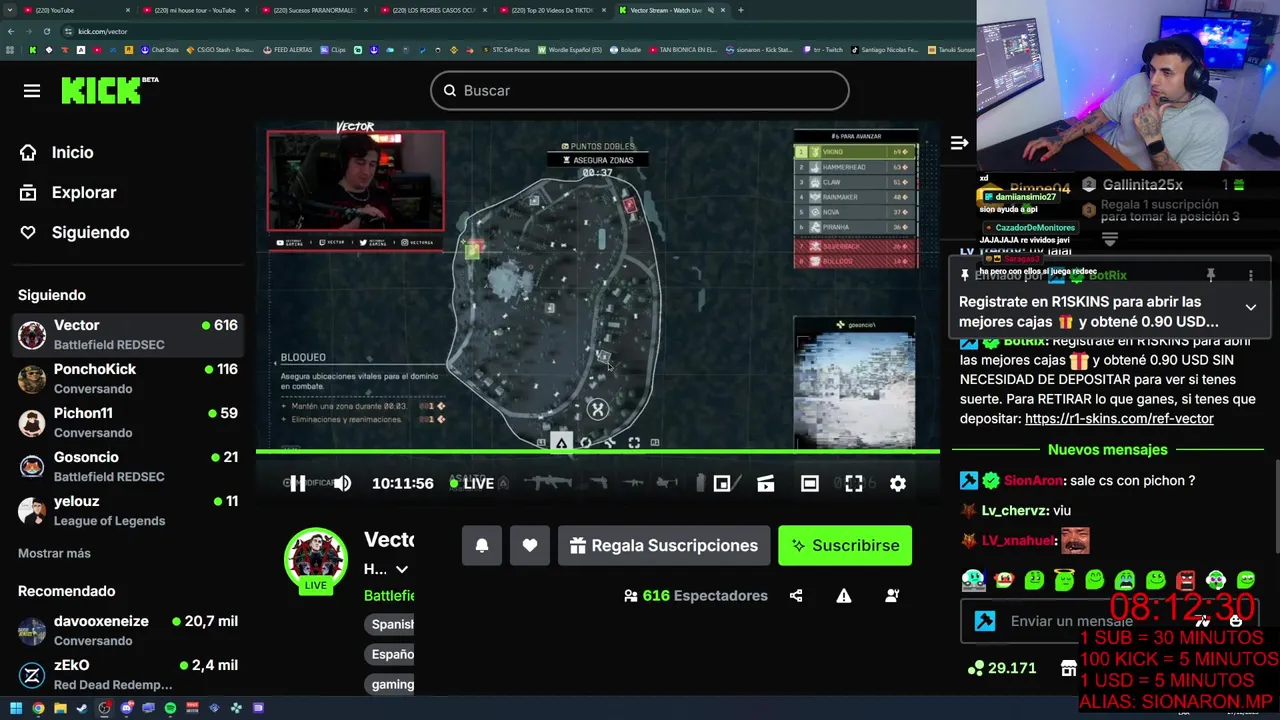
Task: Open the moderator user icon by viewers
Action: 892,596
